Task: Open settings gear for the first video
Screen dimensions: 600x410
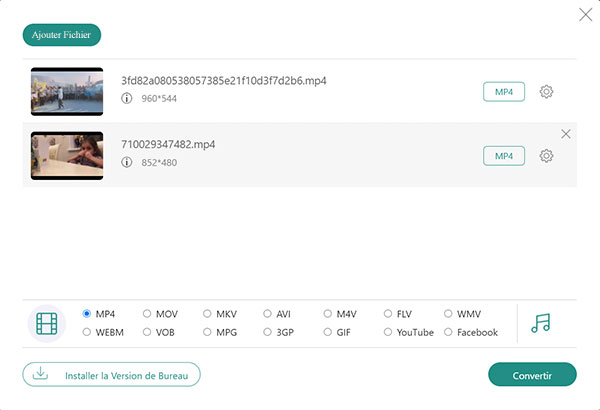Action: click(546, 92)
